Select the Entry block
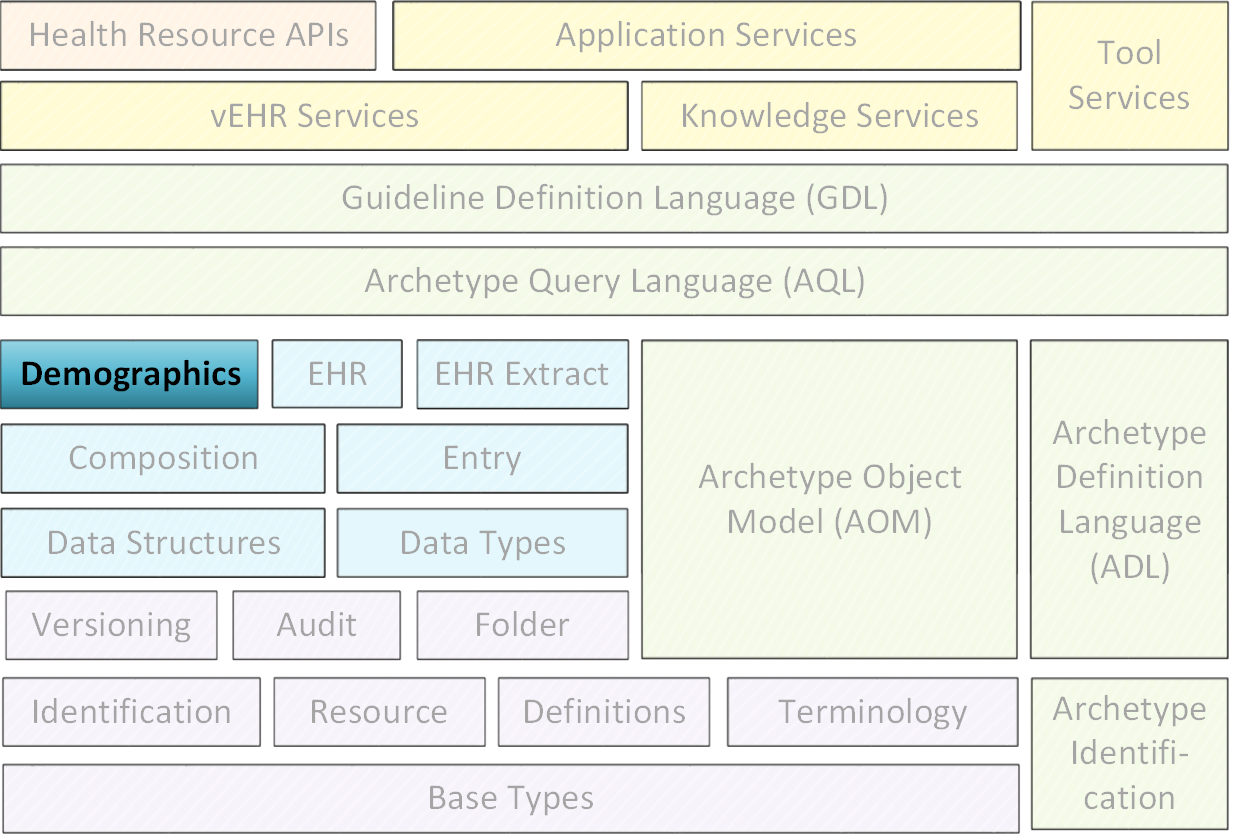1236x839 pixels. (x=482, y=458)
